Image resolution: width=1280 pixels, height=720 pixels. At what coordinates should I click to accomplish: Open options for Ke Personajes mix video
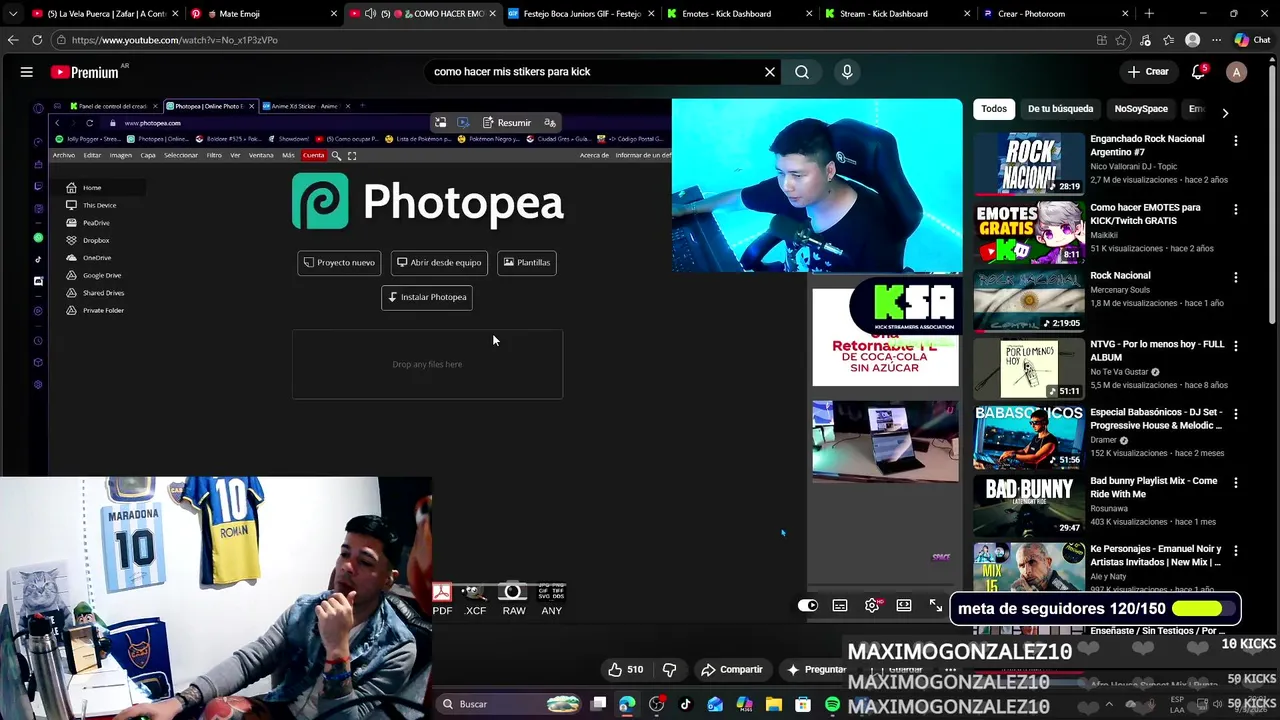(x=1236, y=551)
